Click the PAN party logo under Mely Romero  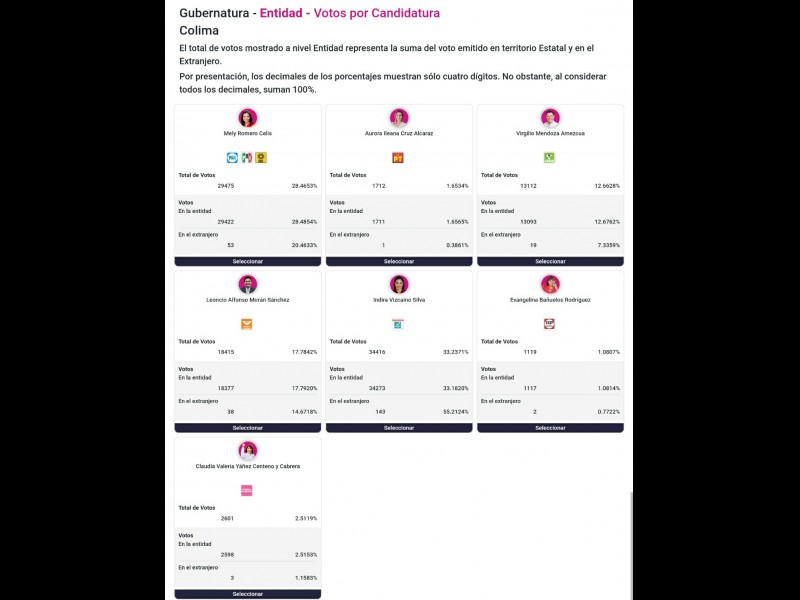233,157
